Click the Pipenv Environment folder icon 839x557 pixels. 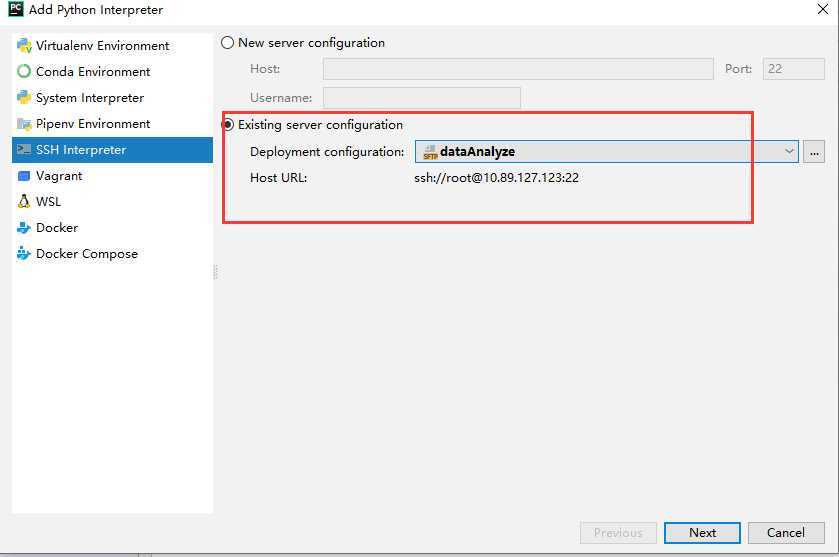tap(24, 124)
